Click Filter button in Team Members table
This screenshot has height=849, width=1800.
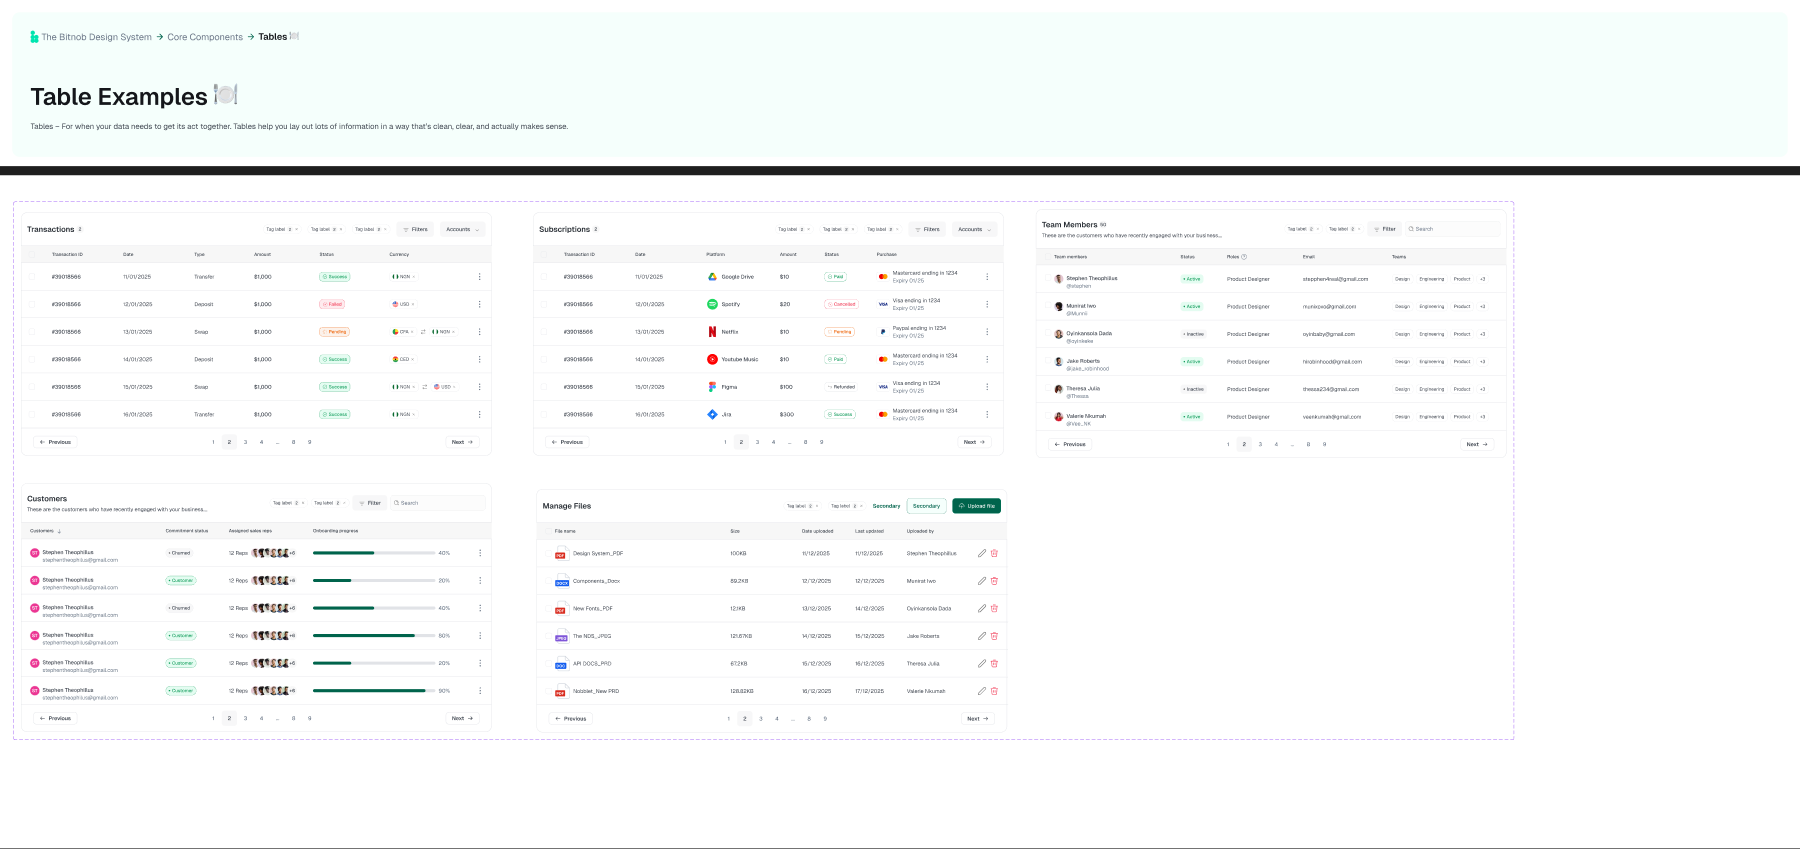(x=1384, y=229)
